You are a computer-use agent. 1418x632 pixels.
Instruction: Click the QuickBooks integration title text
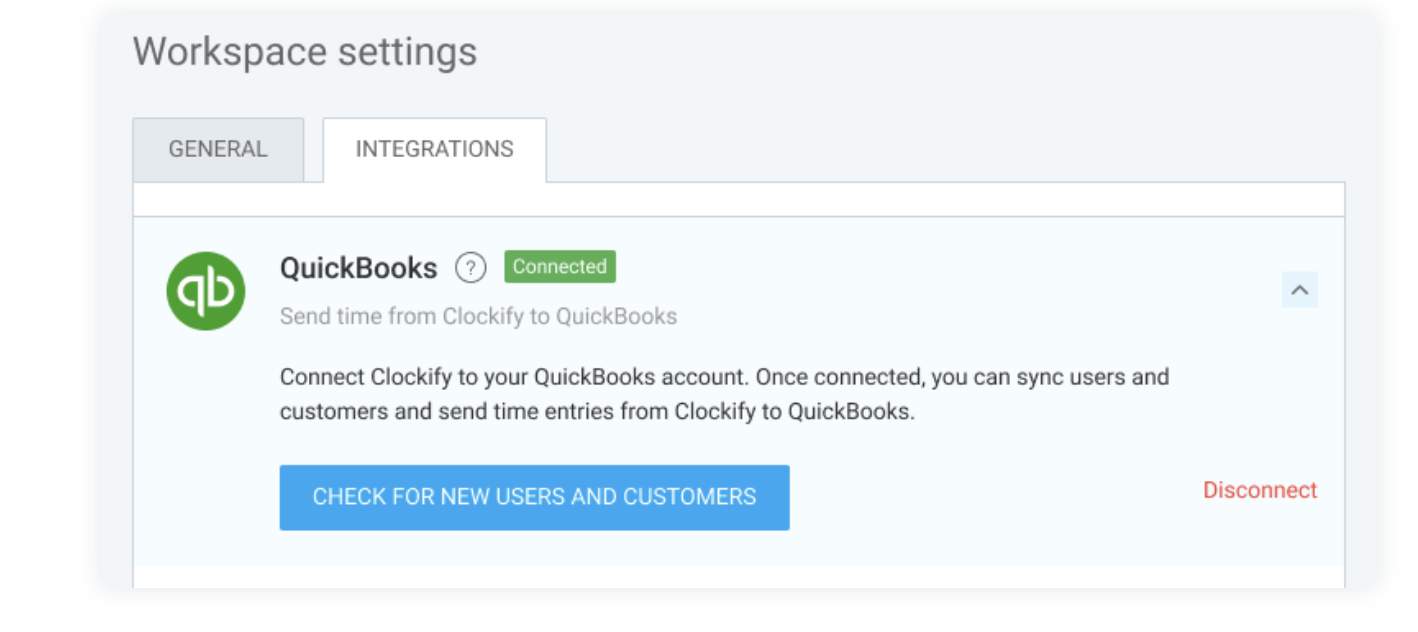coord(359,268)
